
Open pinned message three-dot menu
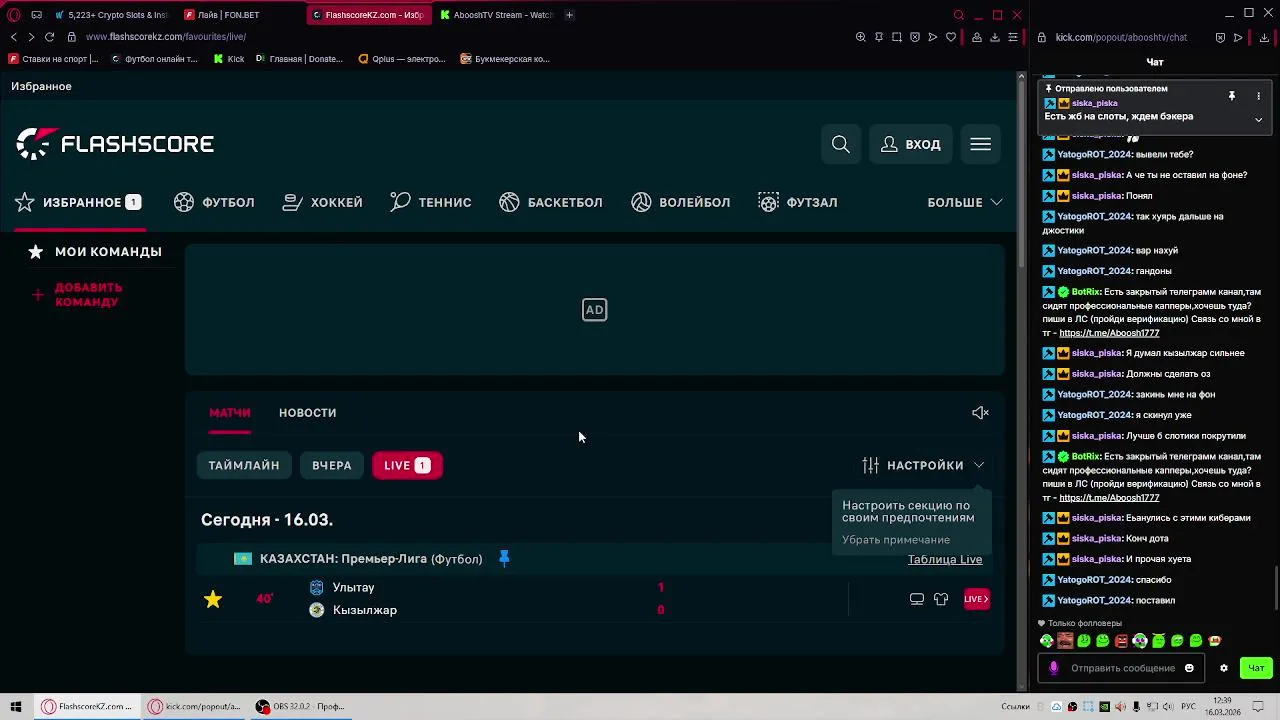[1258, 96]
